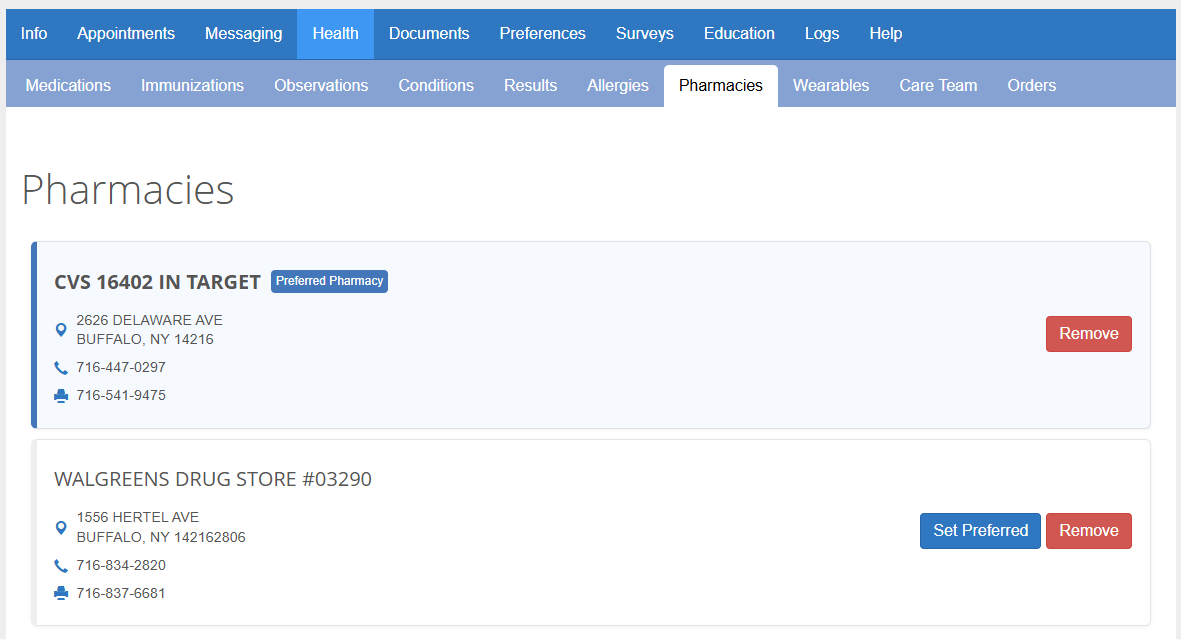Remove the CVS 16402 pharmacy
This screenshot has width=1185, height=641.
pyautogui.click(x=1088, y=334)
